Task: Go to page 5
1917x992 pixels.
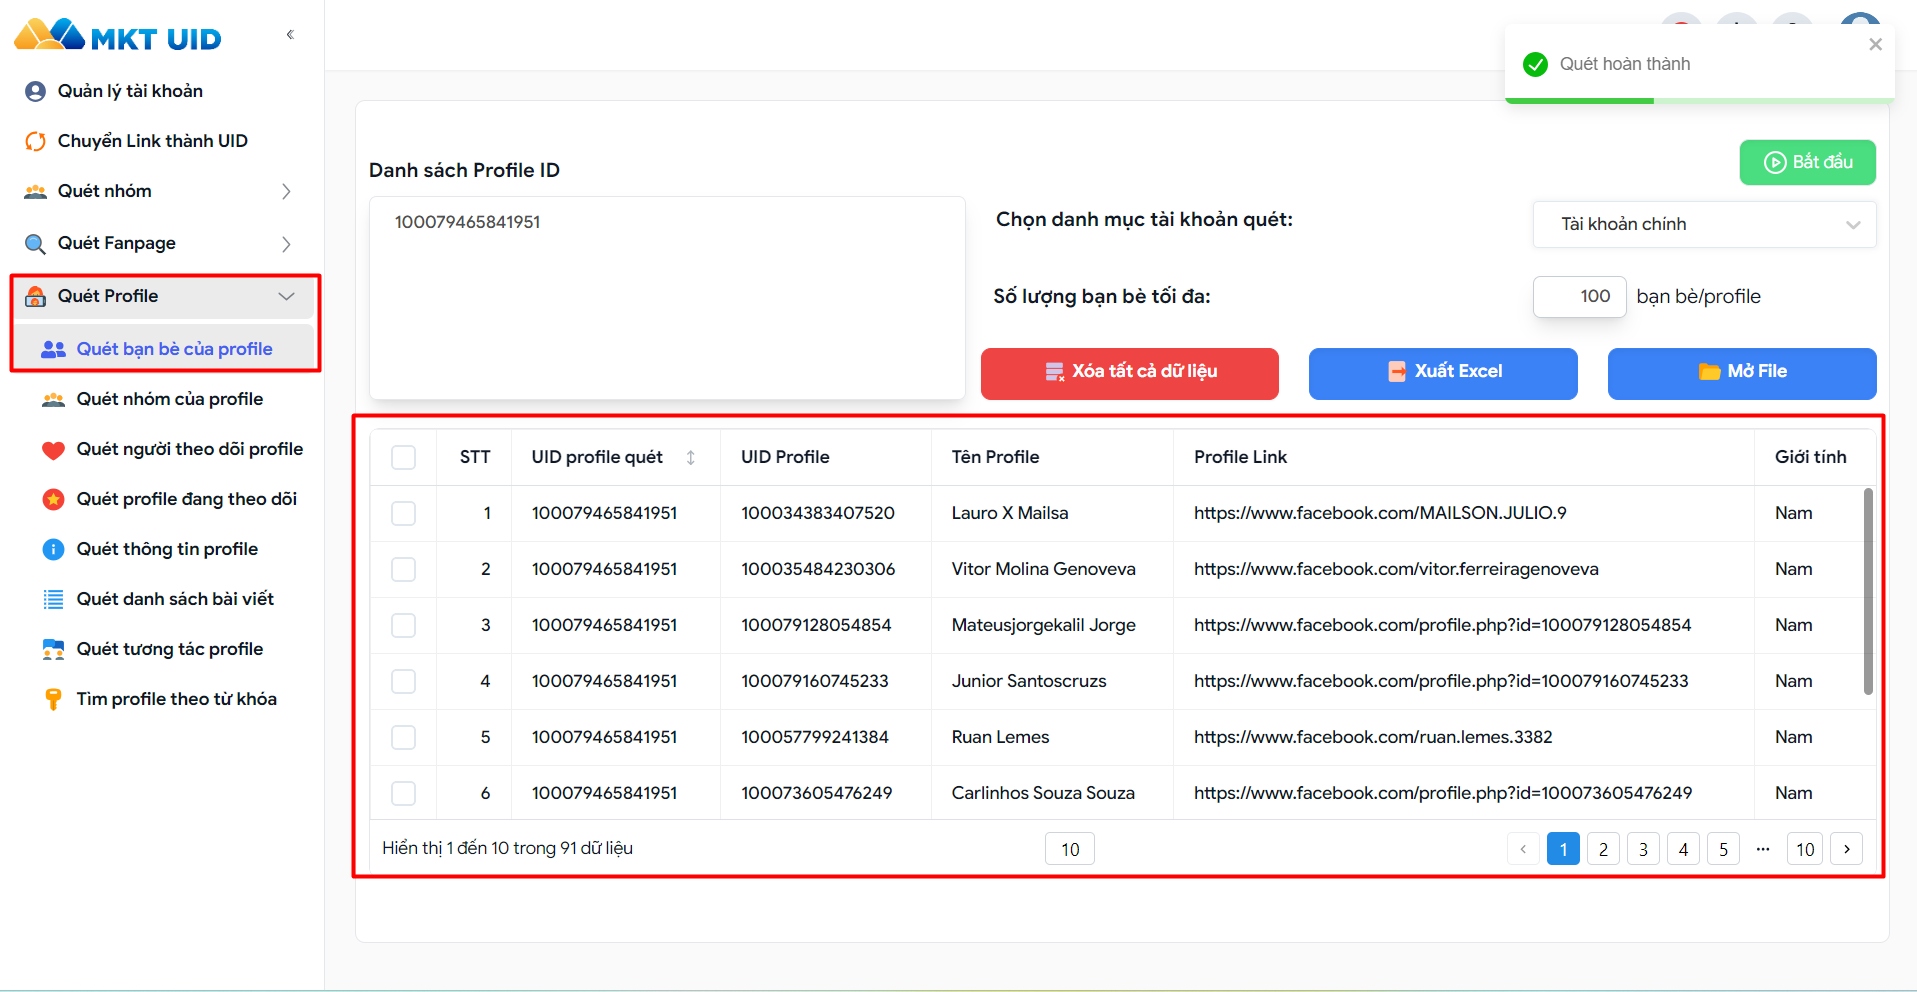Action: point(1723,849)
